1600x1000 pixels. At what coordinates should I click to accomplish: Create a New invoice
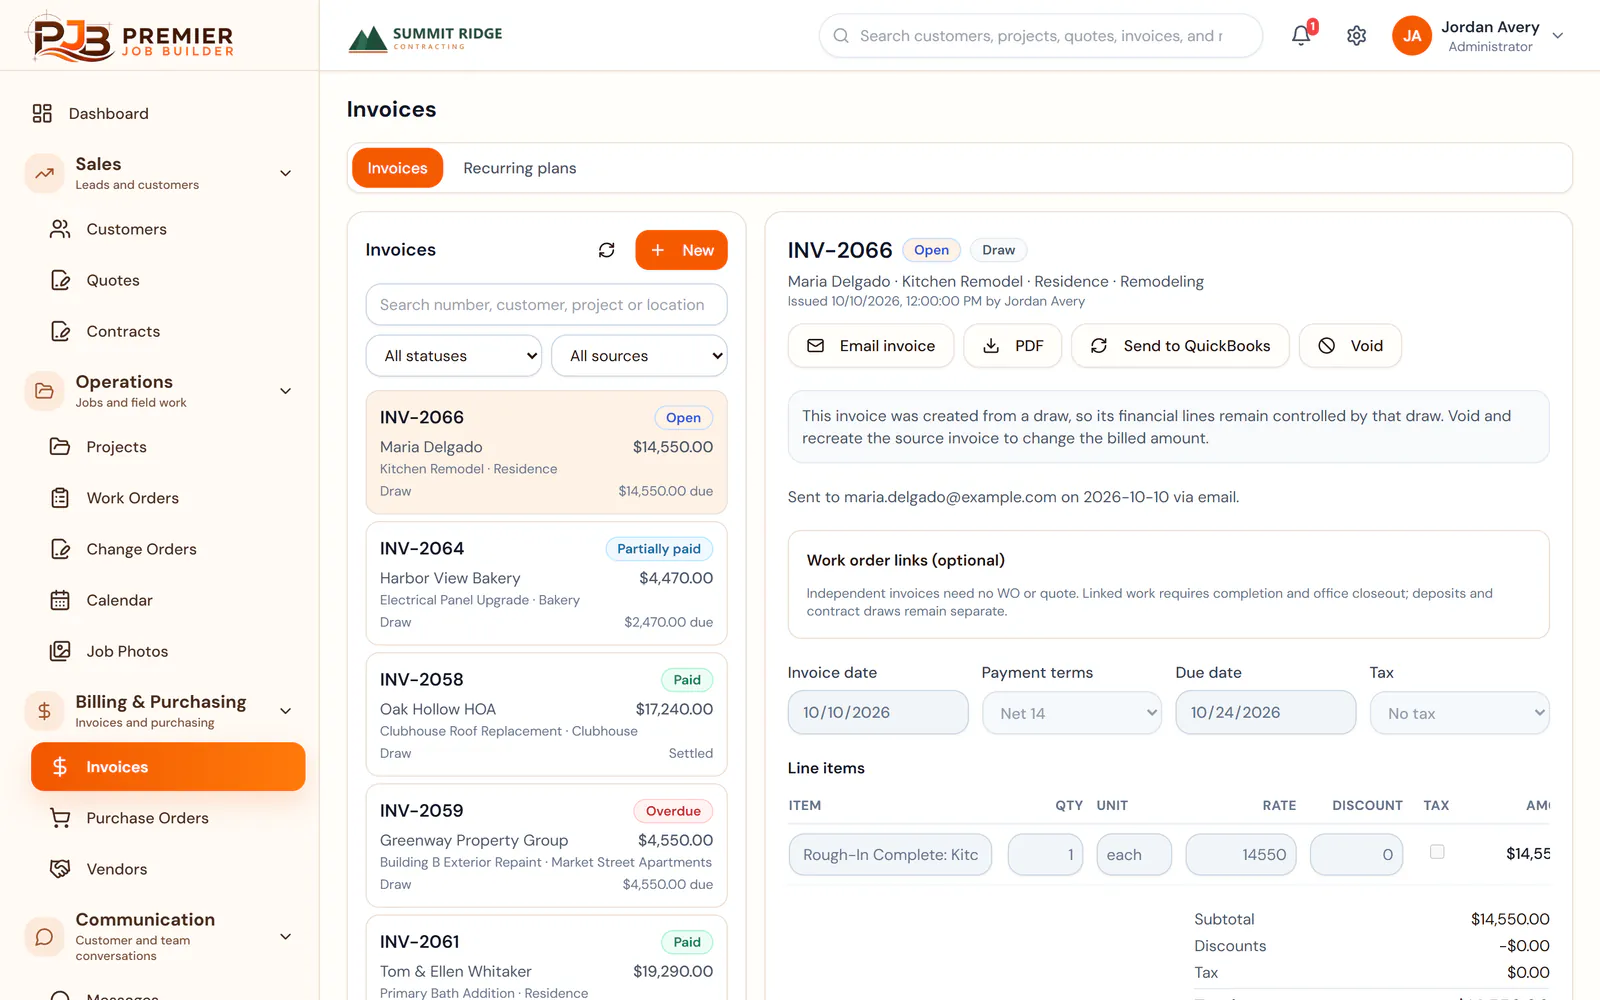(x=681, y=250)
